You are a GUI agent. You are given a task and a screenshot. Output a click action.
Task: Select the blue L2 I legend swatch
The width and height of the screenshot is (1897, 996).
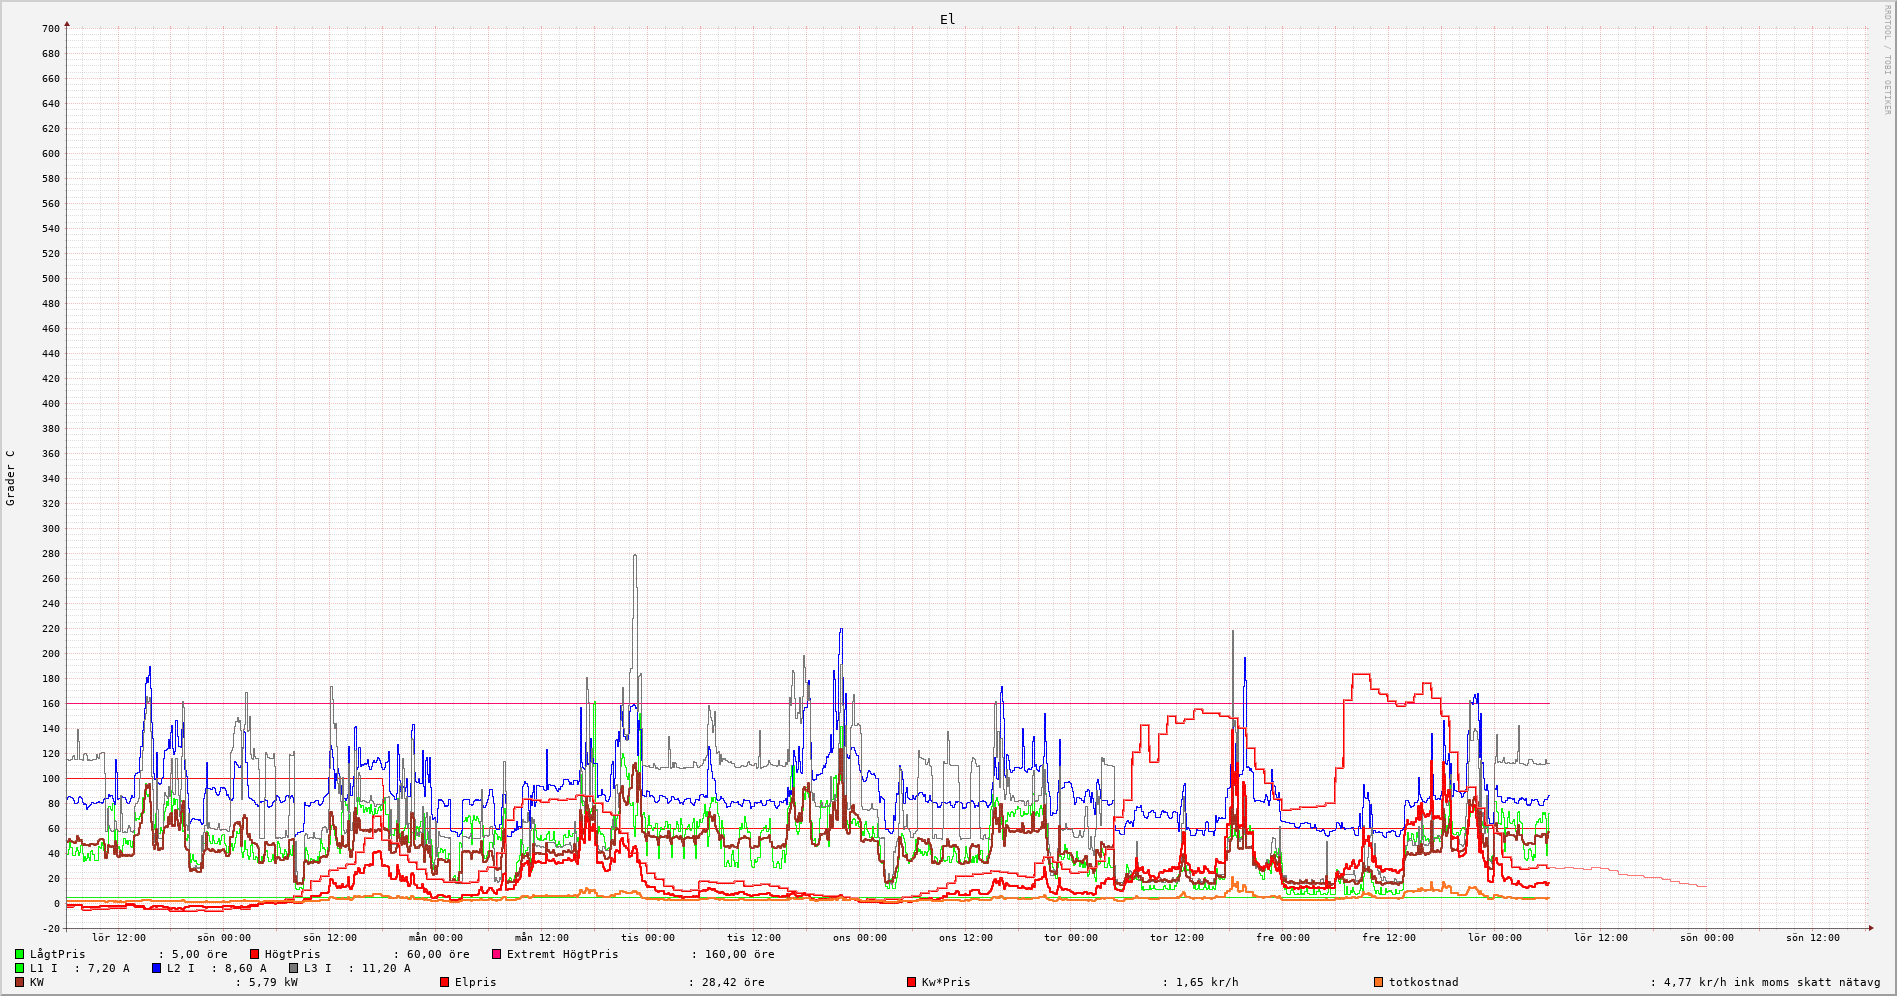click(x=156, y=968)
